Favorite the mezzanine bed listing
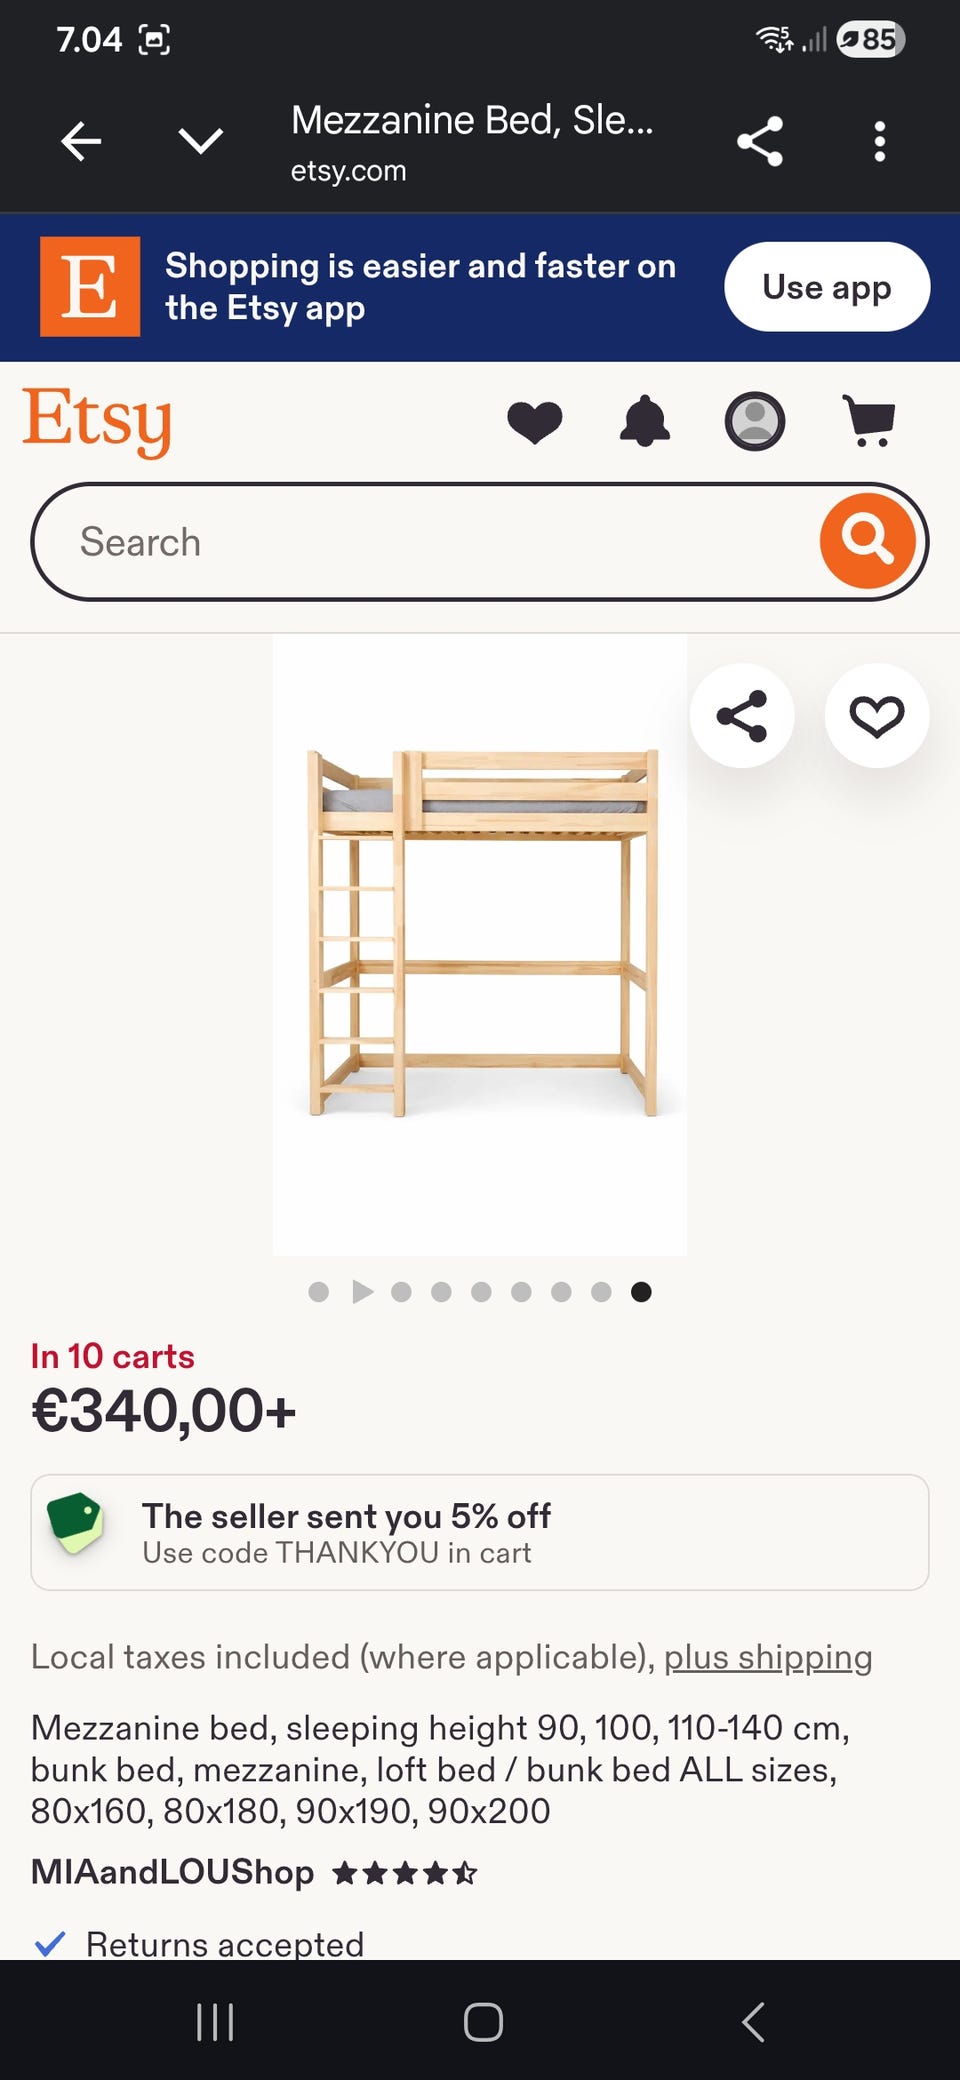960x2080 pixels. pos(877,716)
